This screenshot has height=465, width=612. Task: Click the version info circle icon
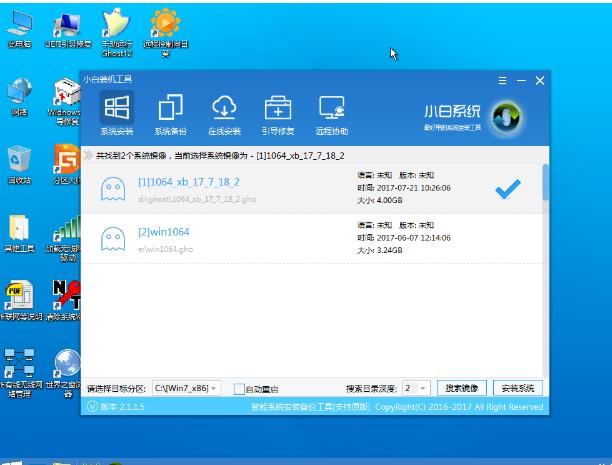[92, 406]
